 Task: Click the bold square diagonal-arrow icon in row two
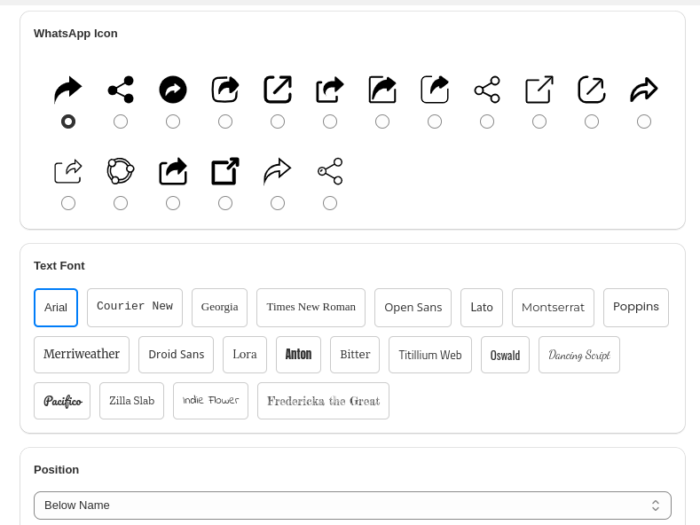[x=225, y=171]
